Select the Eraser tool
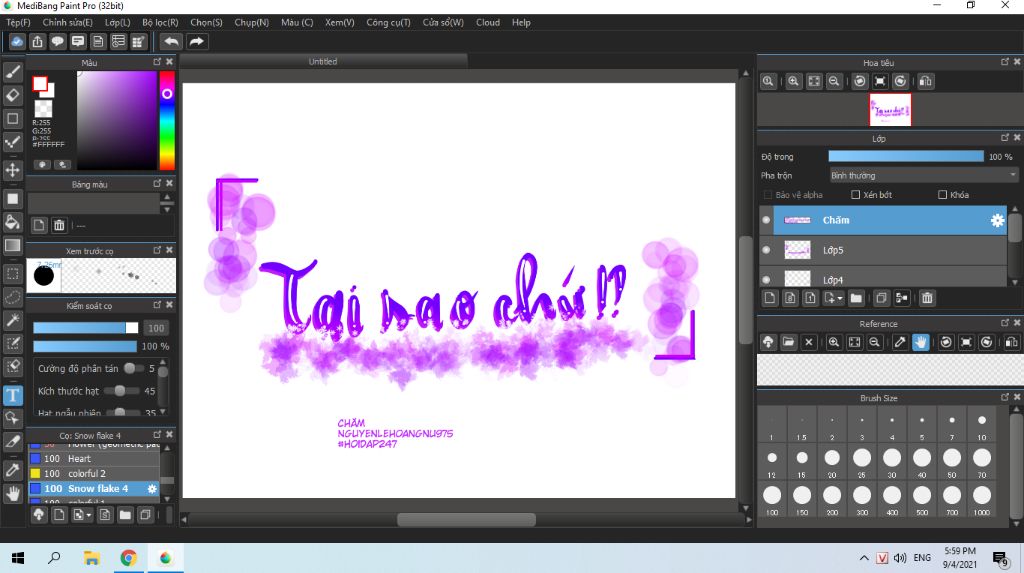 tap(13, 95)
